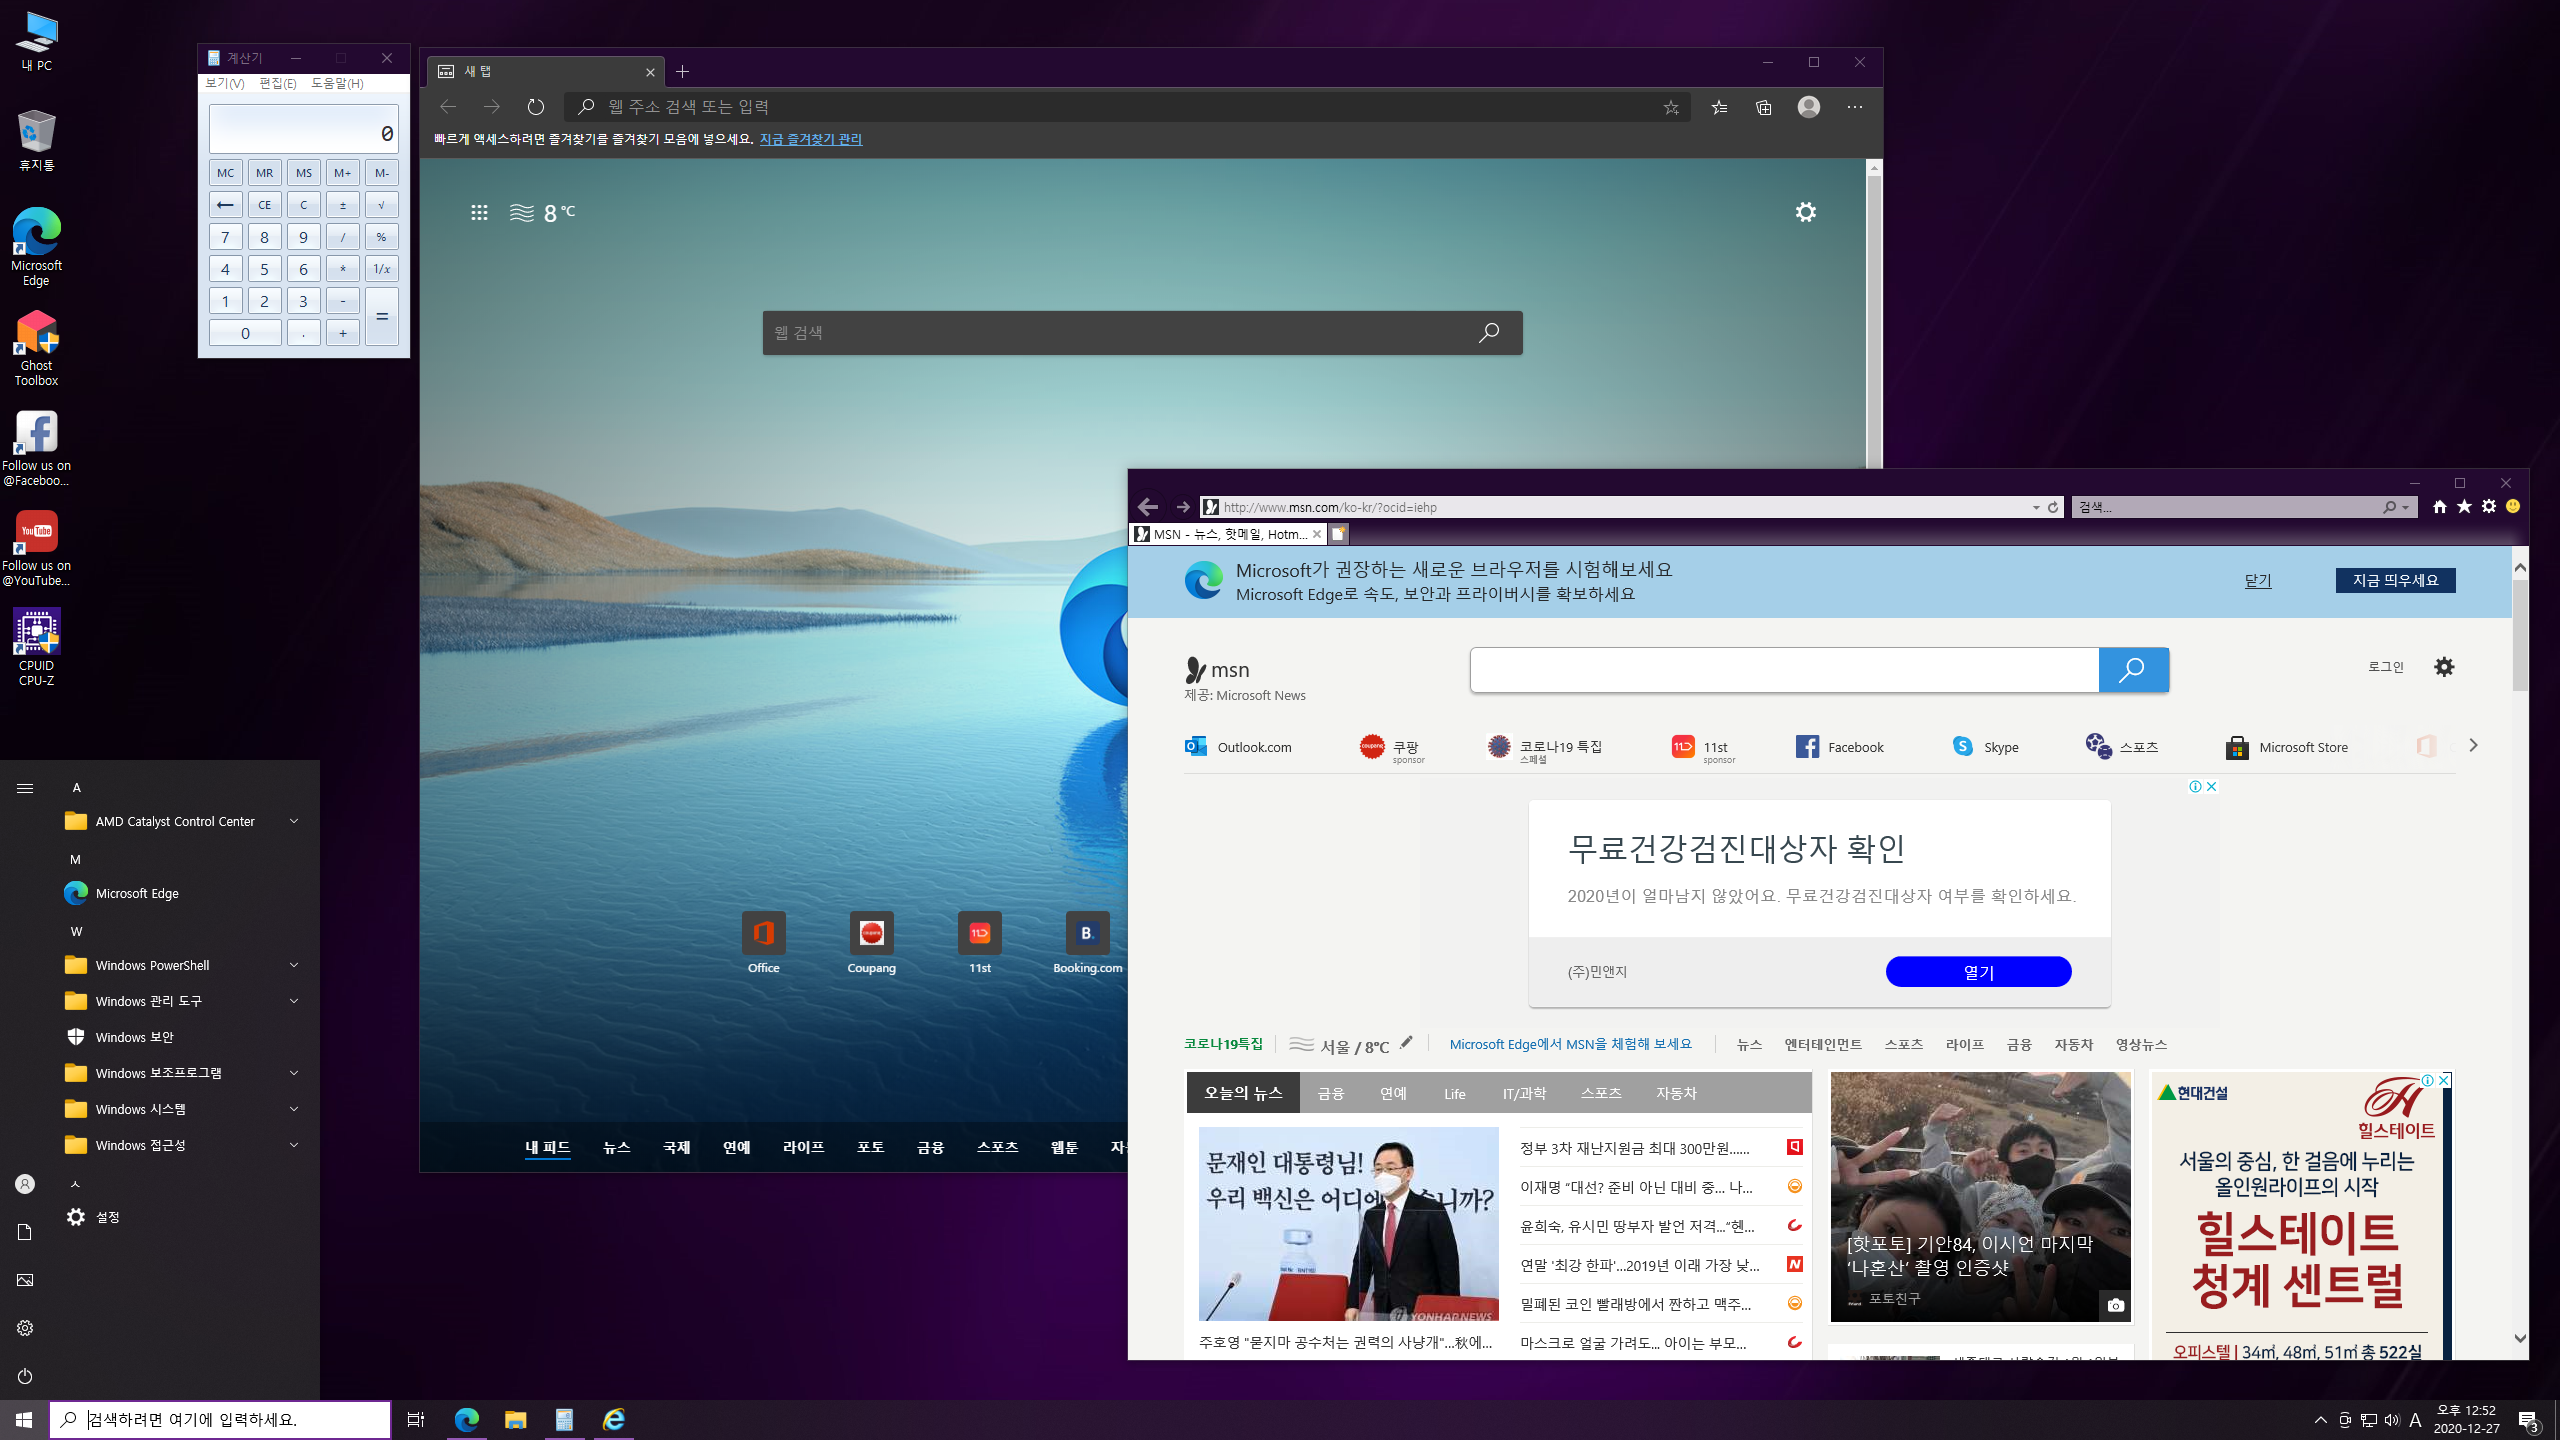Open the IE address bar dropdown arrow
Screen dimensions: 2560x1440
click(2035, 508)
